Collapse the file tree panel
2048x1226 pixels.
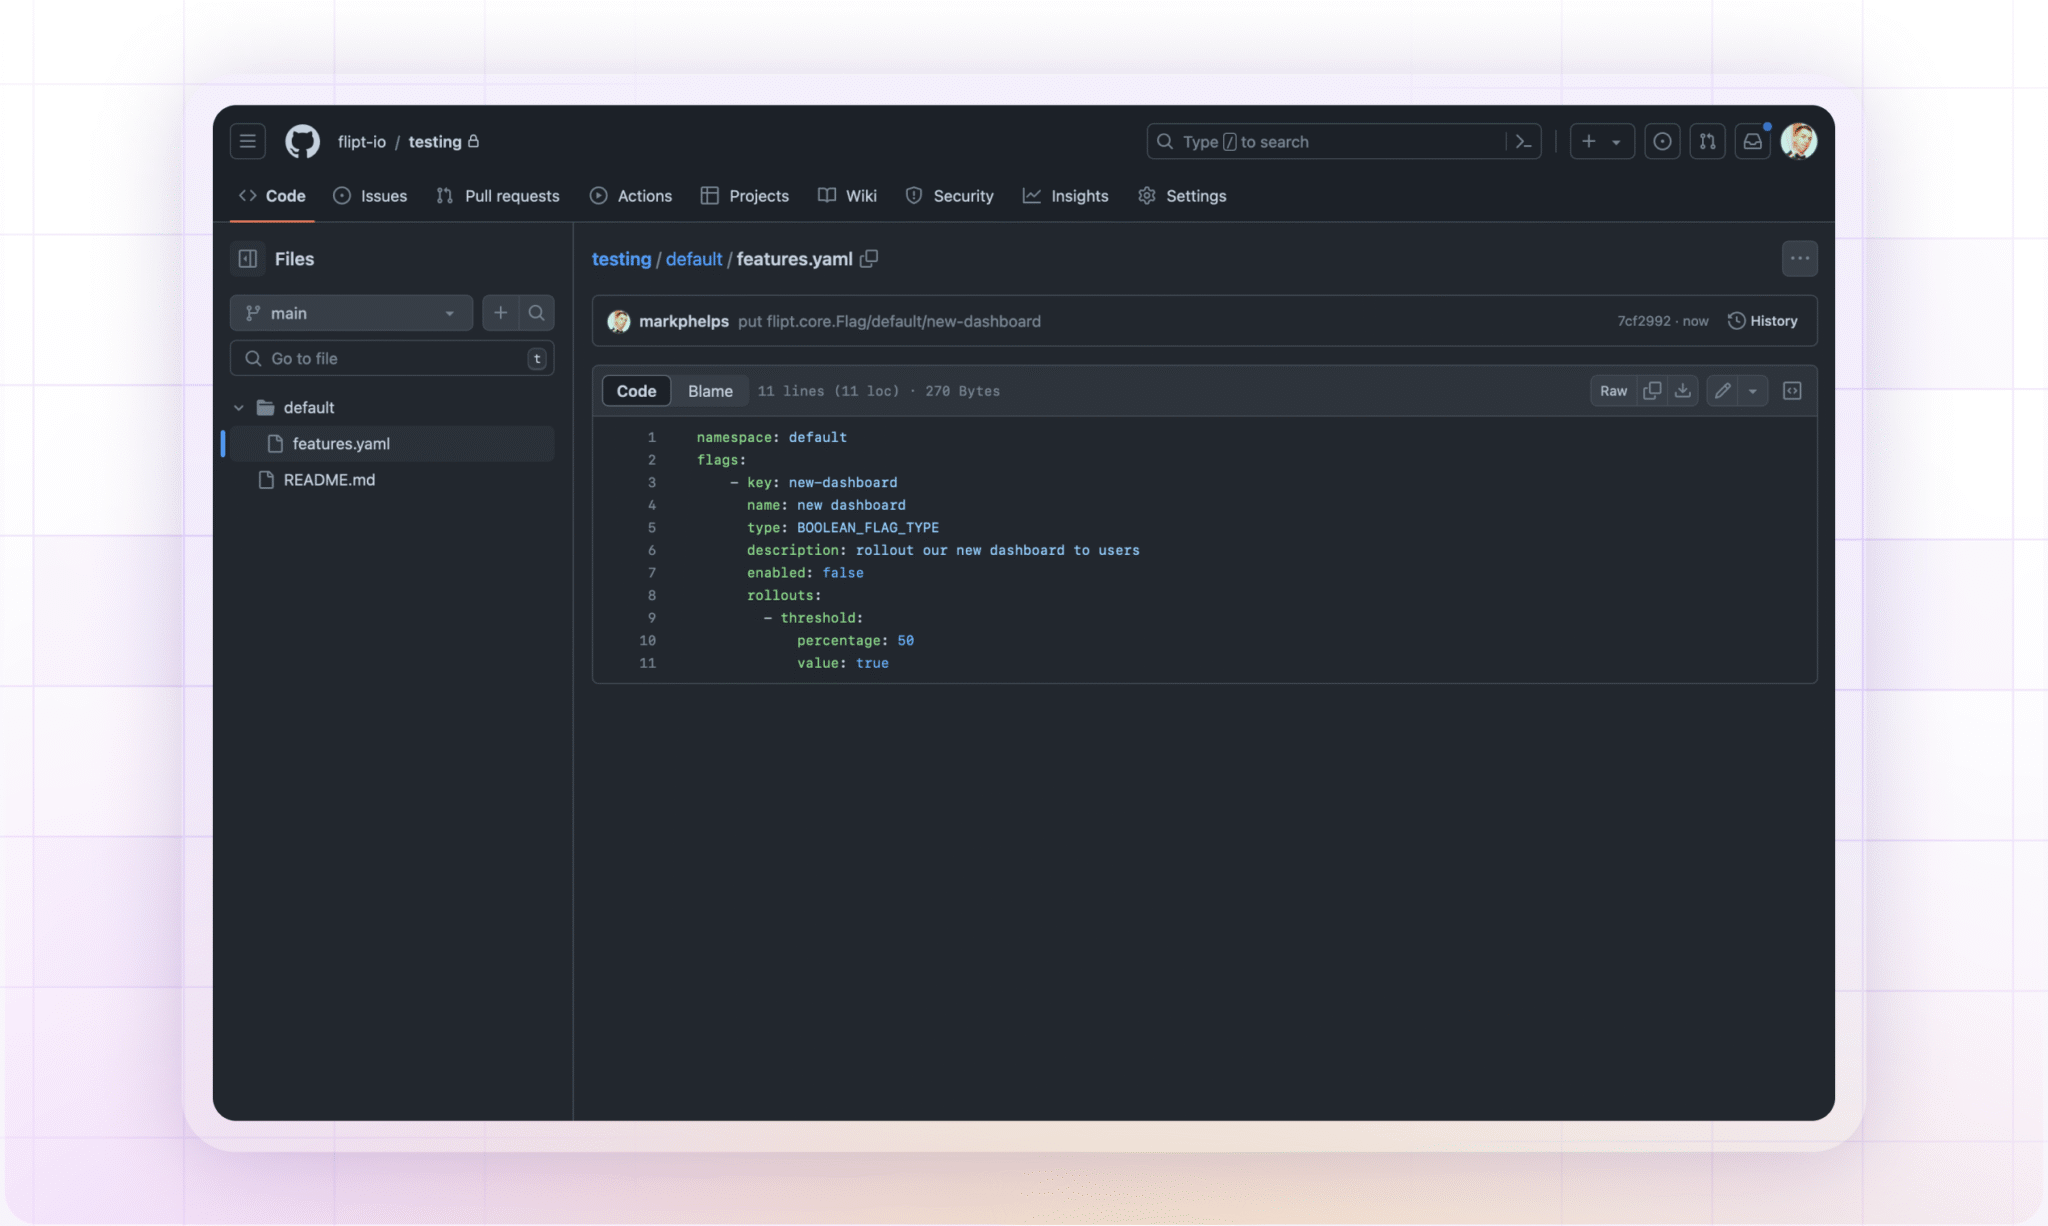pos(248,259)
